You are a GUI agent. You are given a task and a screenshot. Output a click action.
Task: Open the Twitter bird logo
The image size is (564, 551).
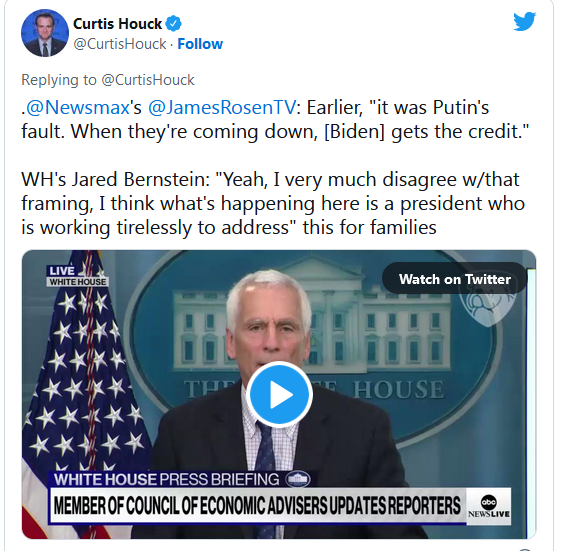pyautogui.click(x=524, y=22)
